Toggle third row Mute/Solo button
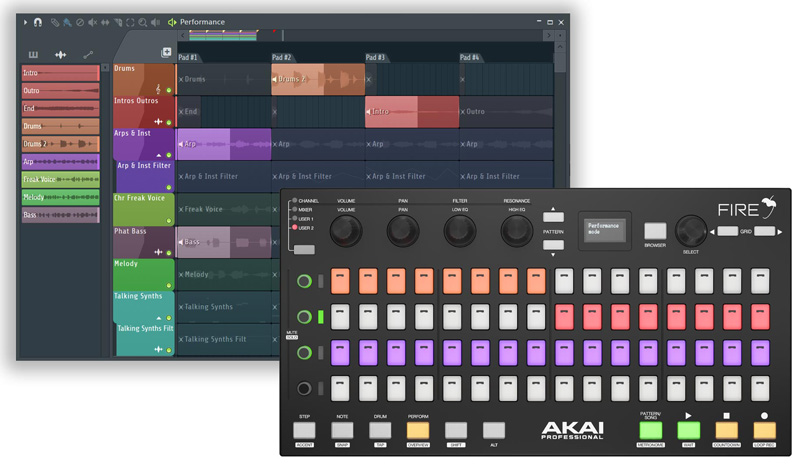 point(304,353)
